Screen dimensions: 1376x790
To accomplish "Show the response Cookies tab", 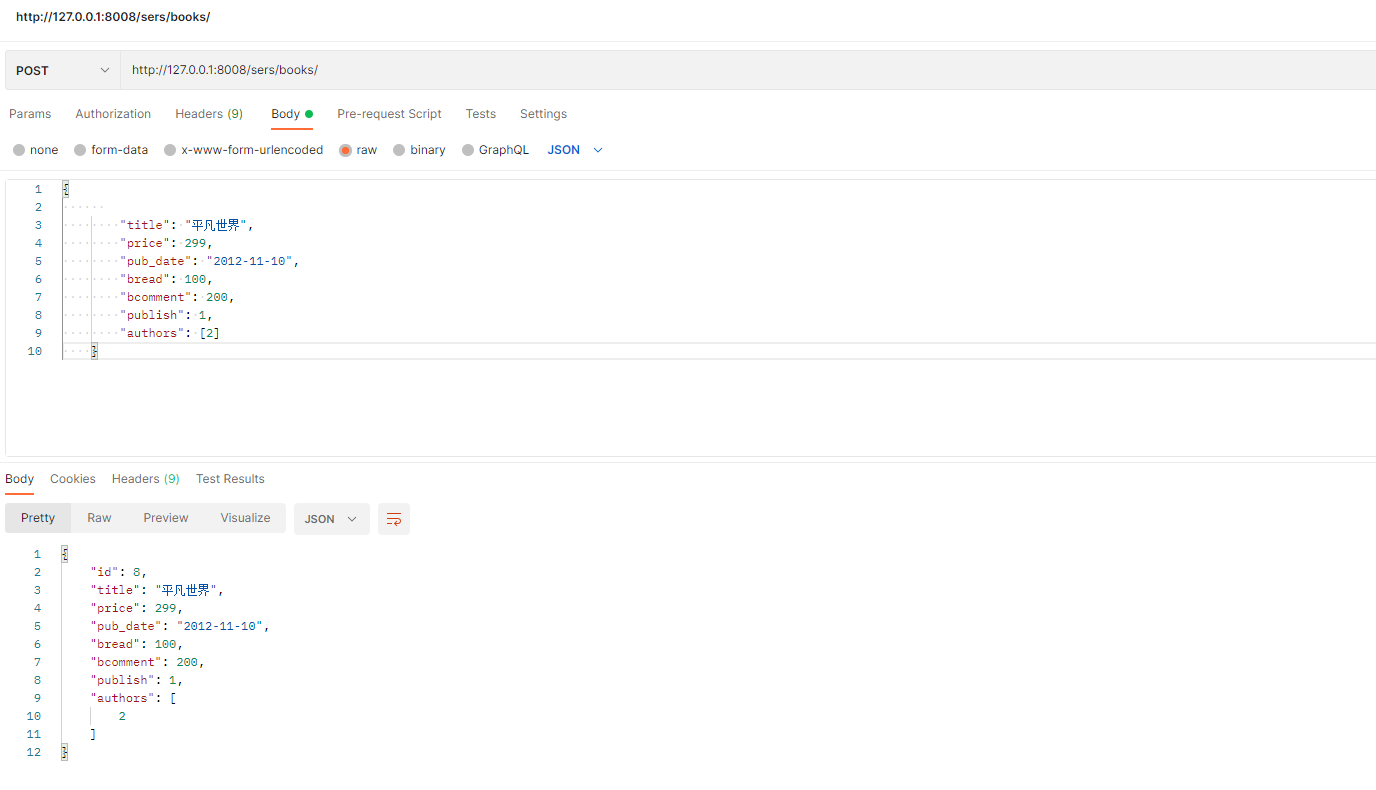I will click(x=73, y=479).
